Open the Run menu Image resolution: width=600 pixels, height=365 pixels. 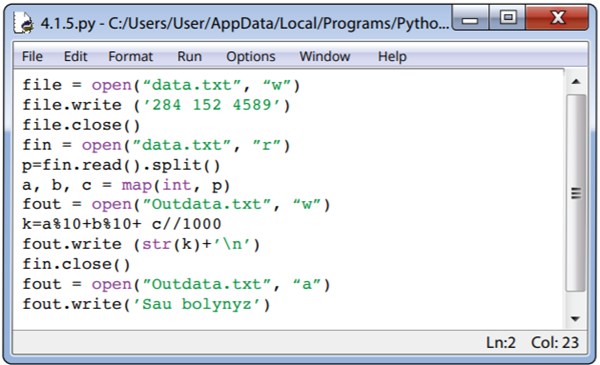pos(189,57)
